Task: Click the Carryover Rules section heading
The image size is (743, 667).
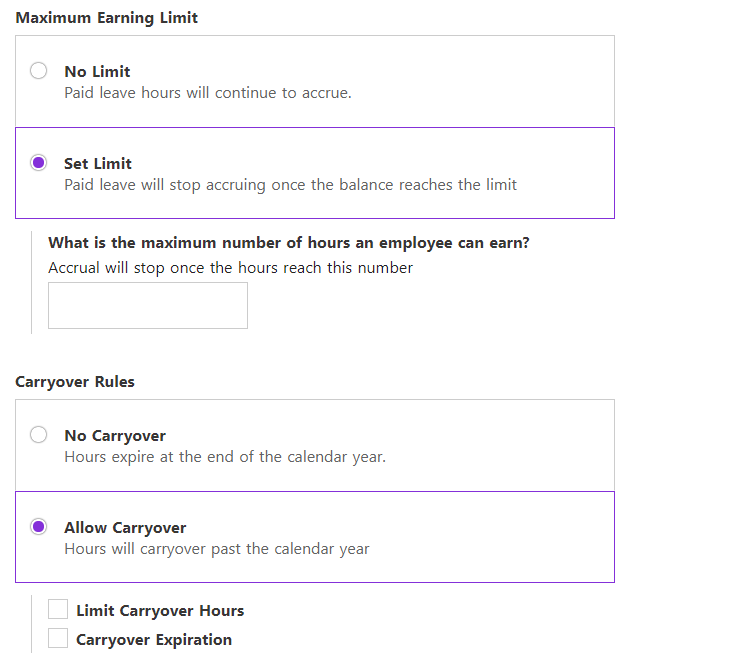Action: click(x=75, y=382)
